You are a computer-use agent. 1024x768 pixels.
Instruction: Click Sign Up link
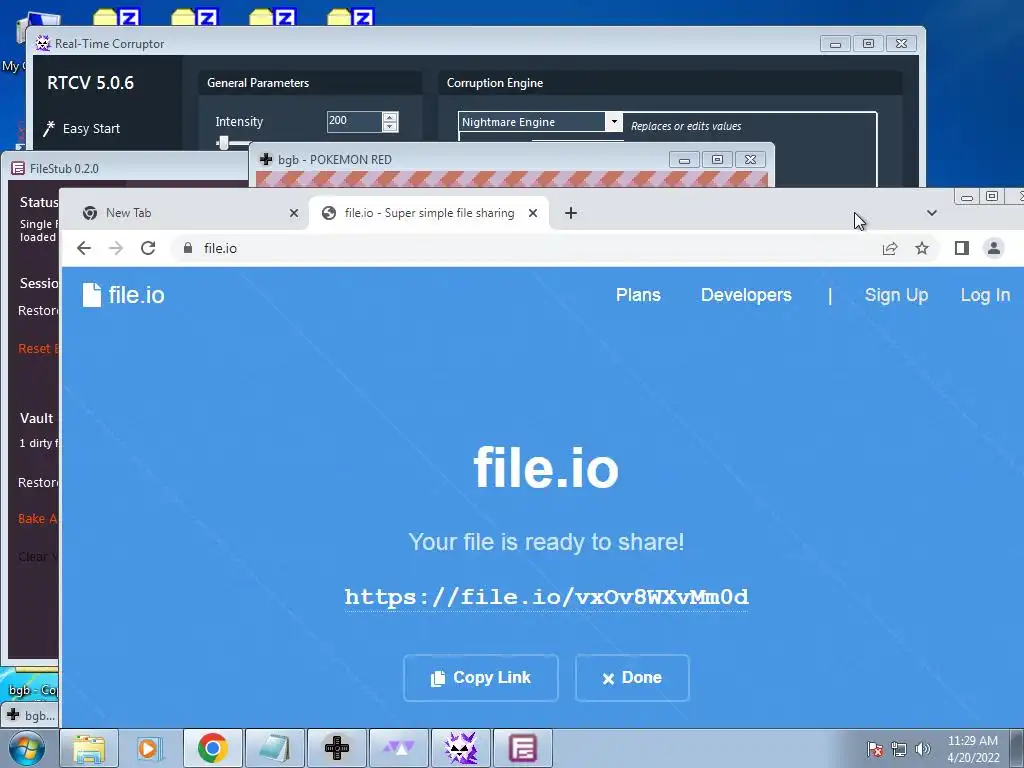pos(896,295)
